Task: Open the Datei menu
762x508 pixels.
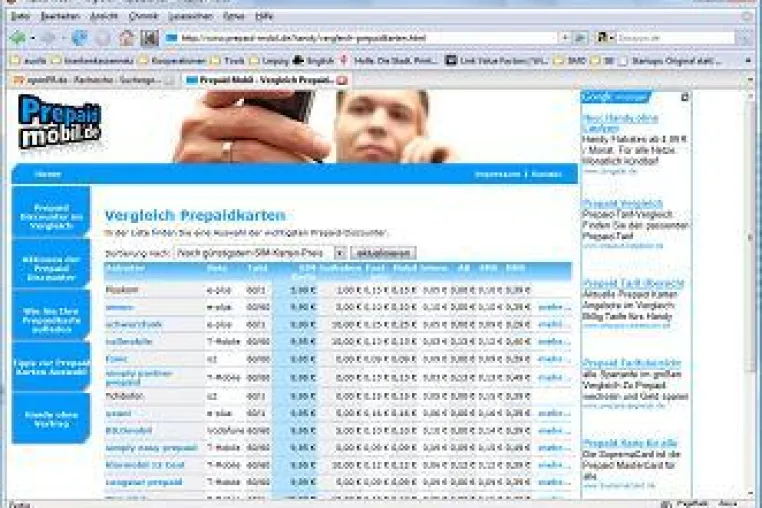Action: pos(20,16)
